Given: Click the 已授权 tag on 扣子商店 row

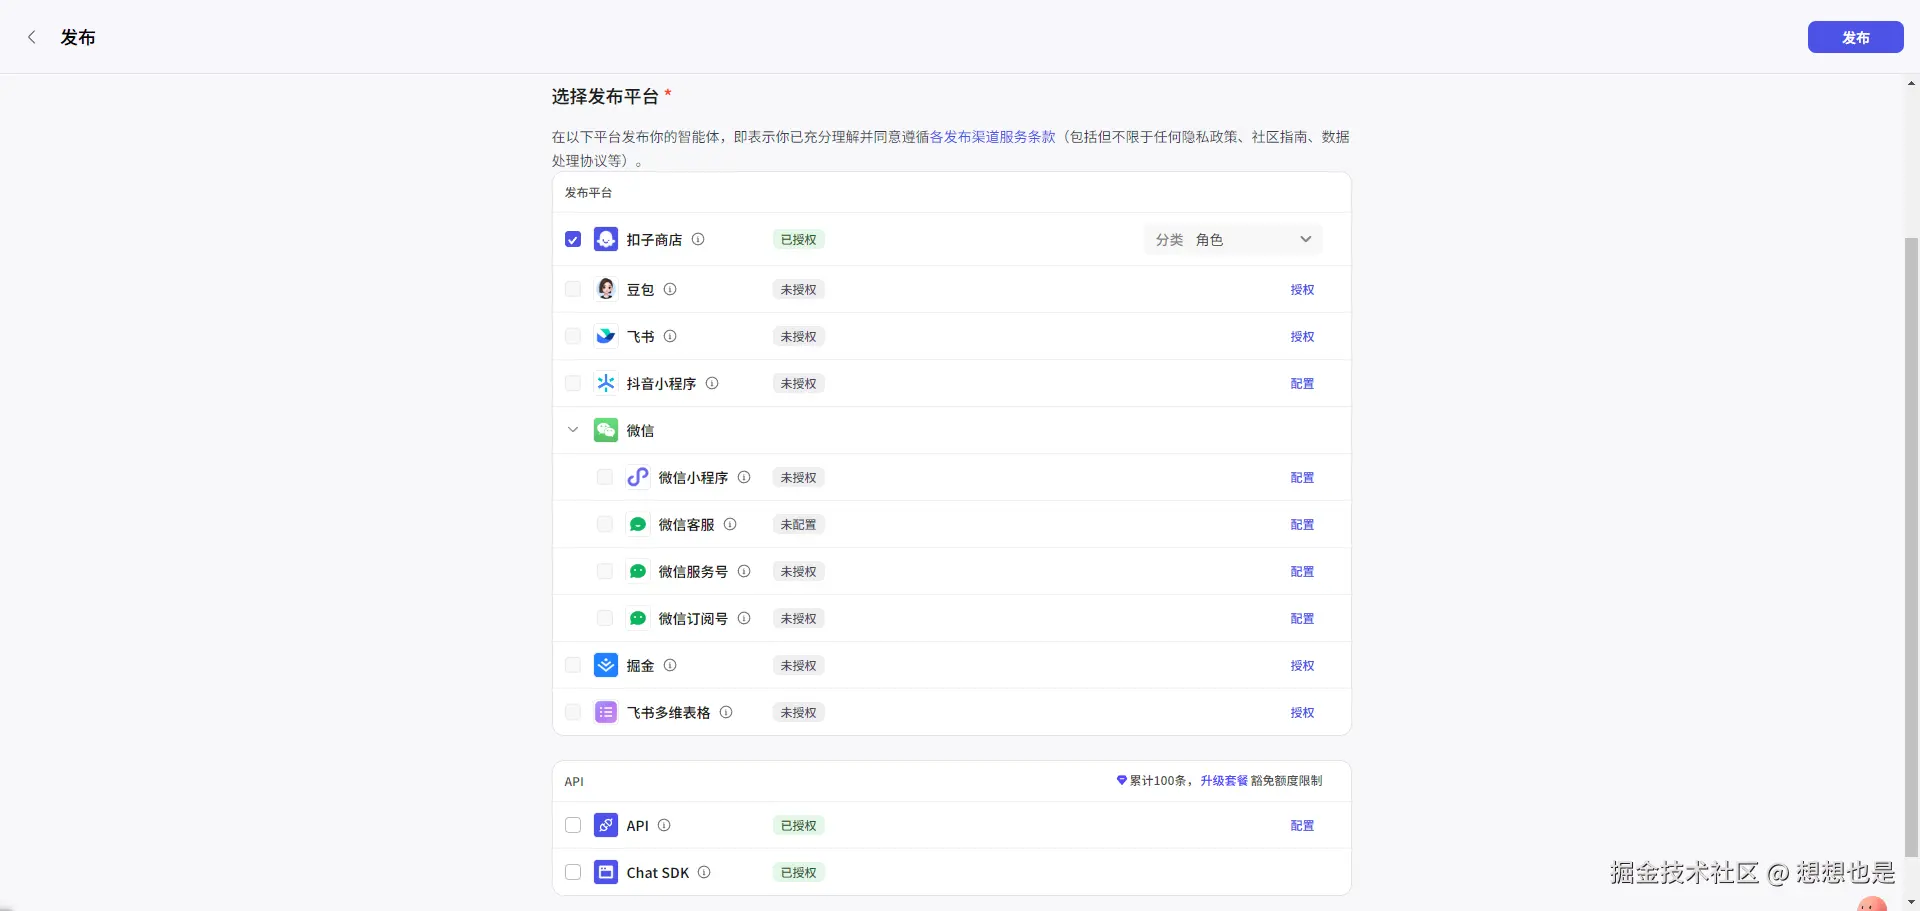Looking at the screenshot, I should [x=798, y=239].
